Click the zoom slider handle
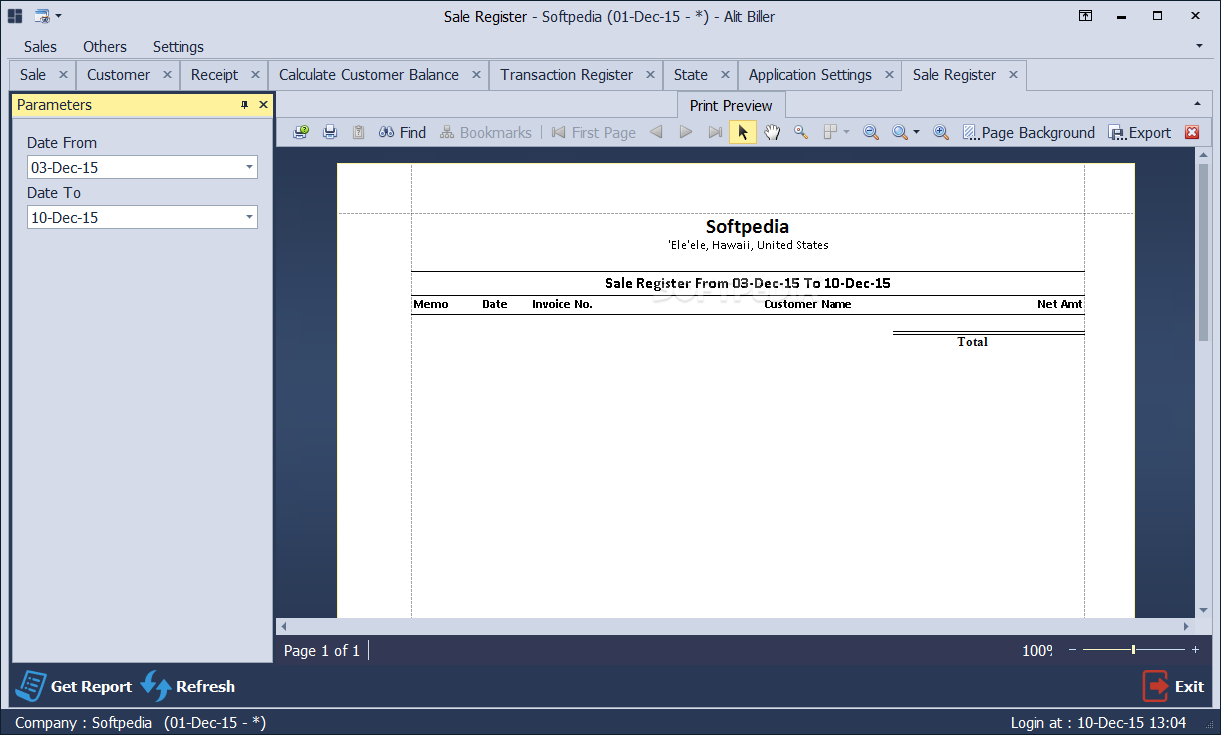The height and width of the screenshot is (735, 1221). pyautogui.click(x=1133, y=650)
